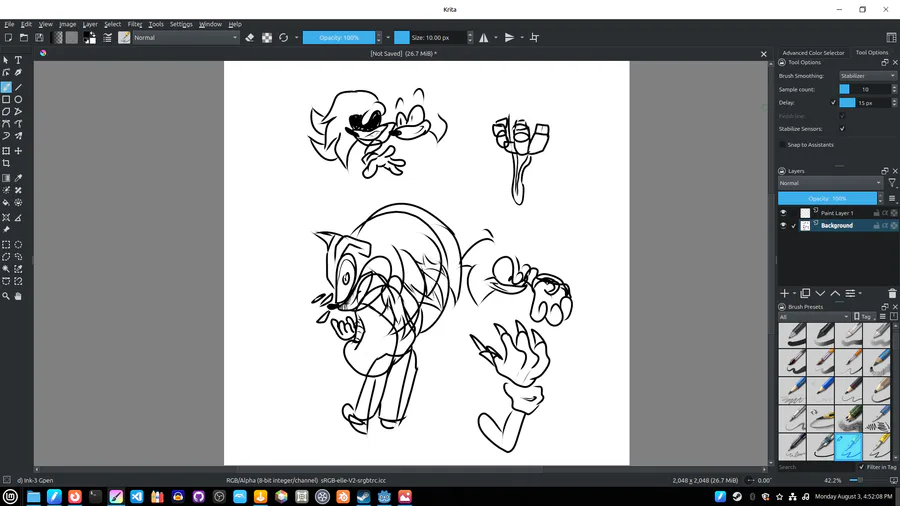Viewport: 900px width, 506px height.
Task: Click the save document icon
Action: pyautogui.click(x=39, y=38)
